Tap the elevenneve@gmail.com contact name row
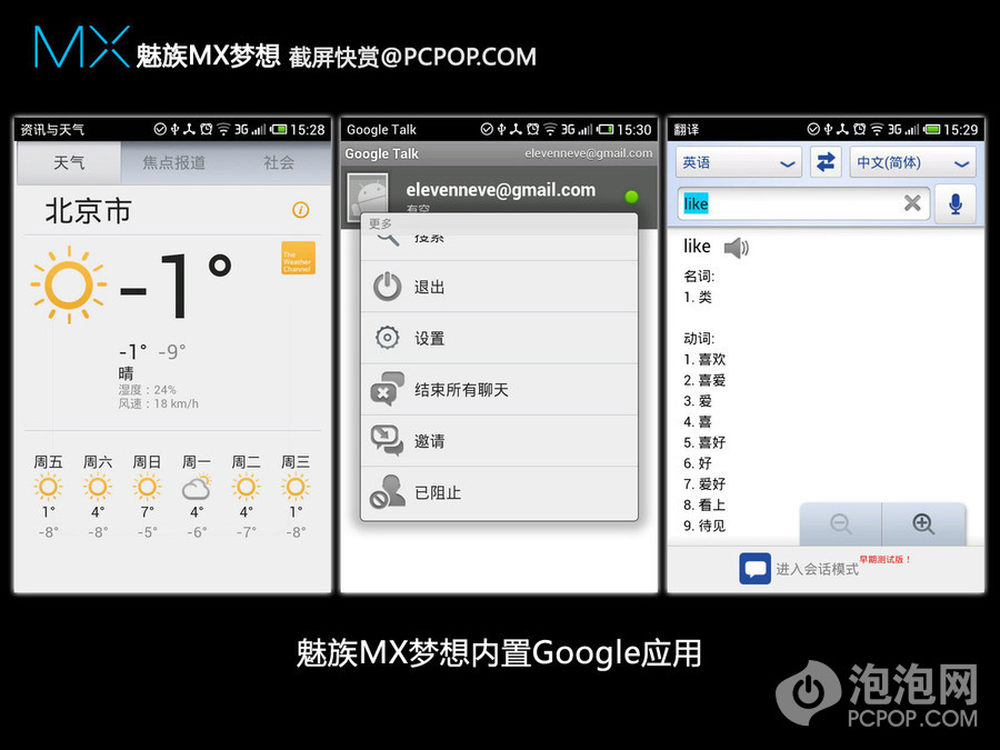This screenshot has width=1000, height=750. pos(499,191)
